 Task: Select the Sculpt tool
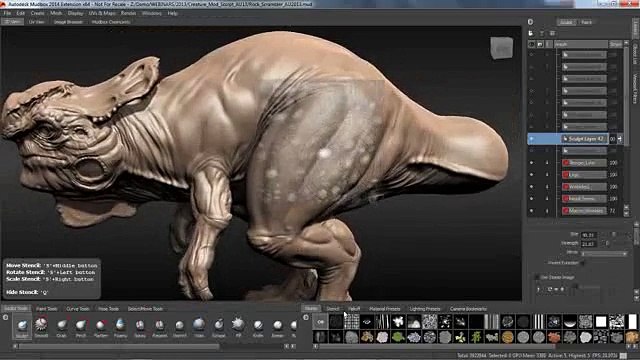point(22,327)
